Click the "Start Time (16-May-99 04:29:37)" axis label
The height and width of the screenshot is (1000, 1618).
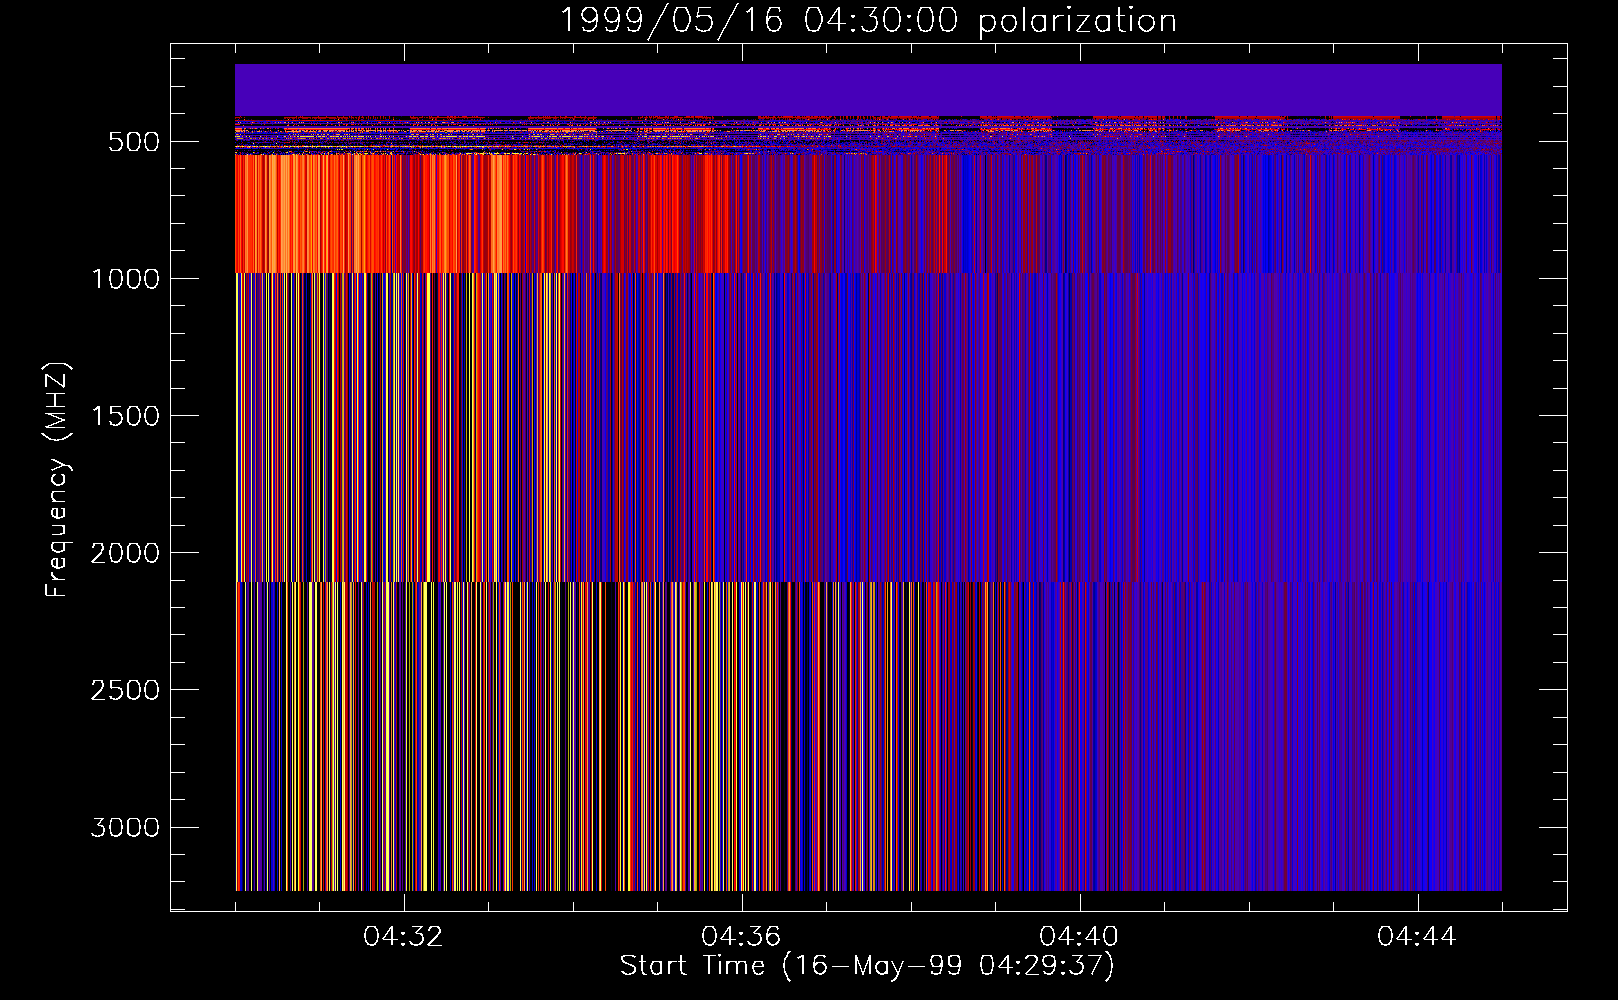click(866, 966)
